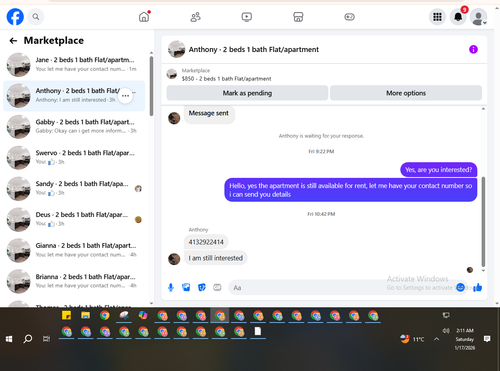Click the $850 listing title link

coord(226,79)
